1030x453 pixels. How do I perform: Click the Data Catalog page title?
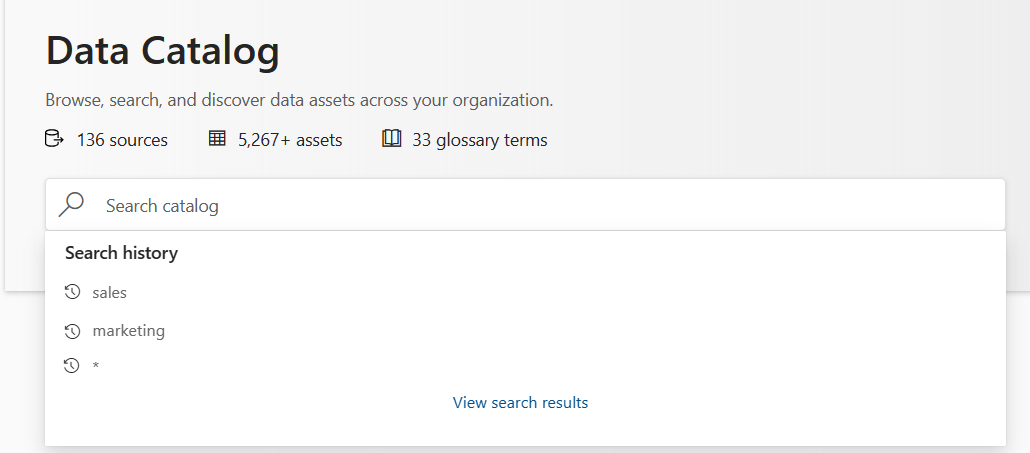(x=162, y=51)
